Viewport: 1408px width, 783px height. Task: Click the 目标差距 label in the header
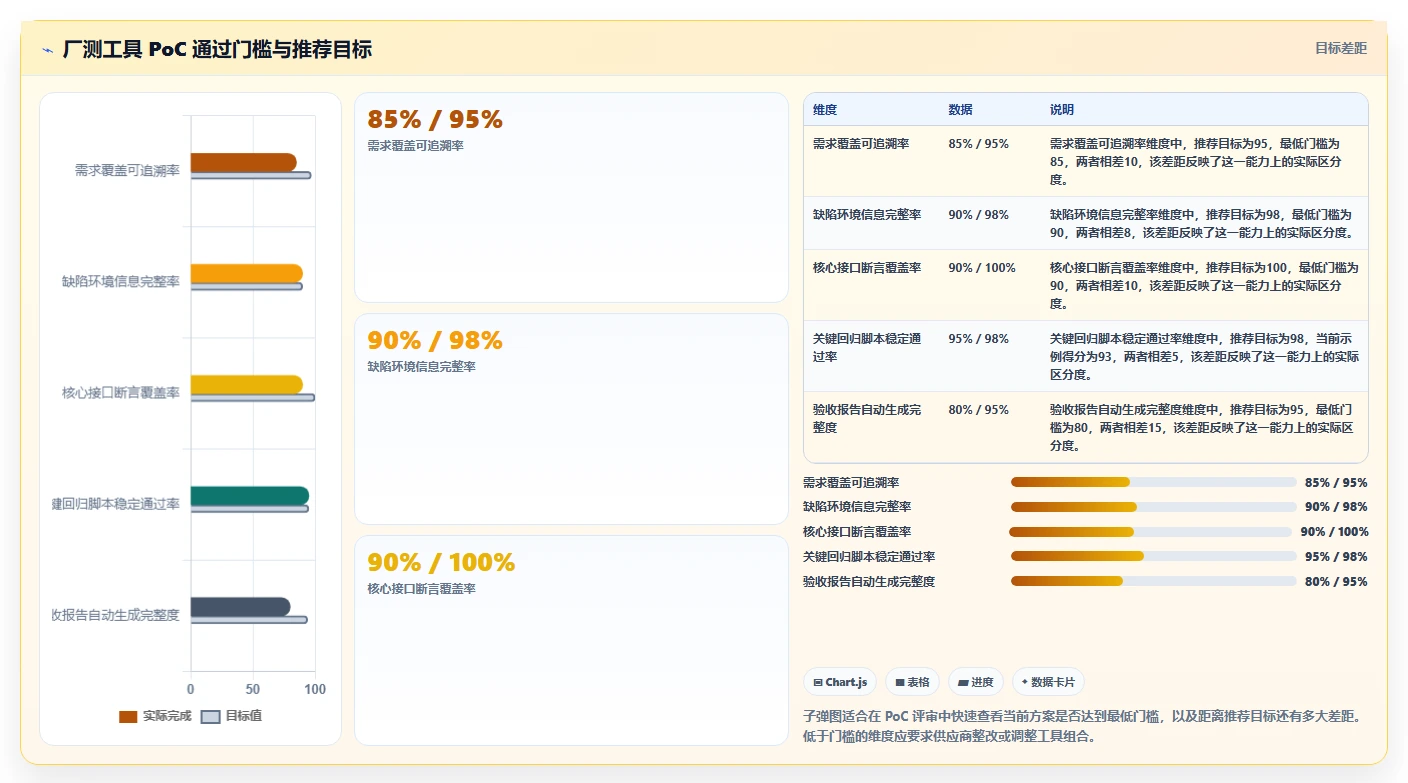click(x=1340, y=48)
